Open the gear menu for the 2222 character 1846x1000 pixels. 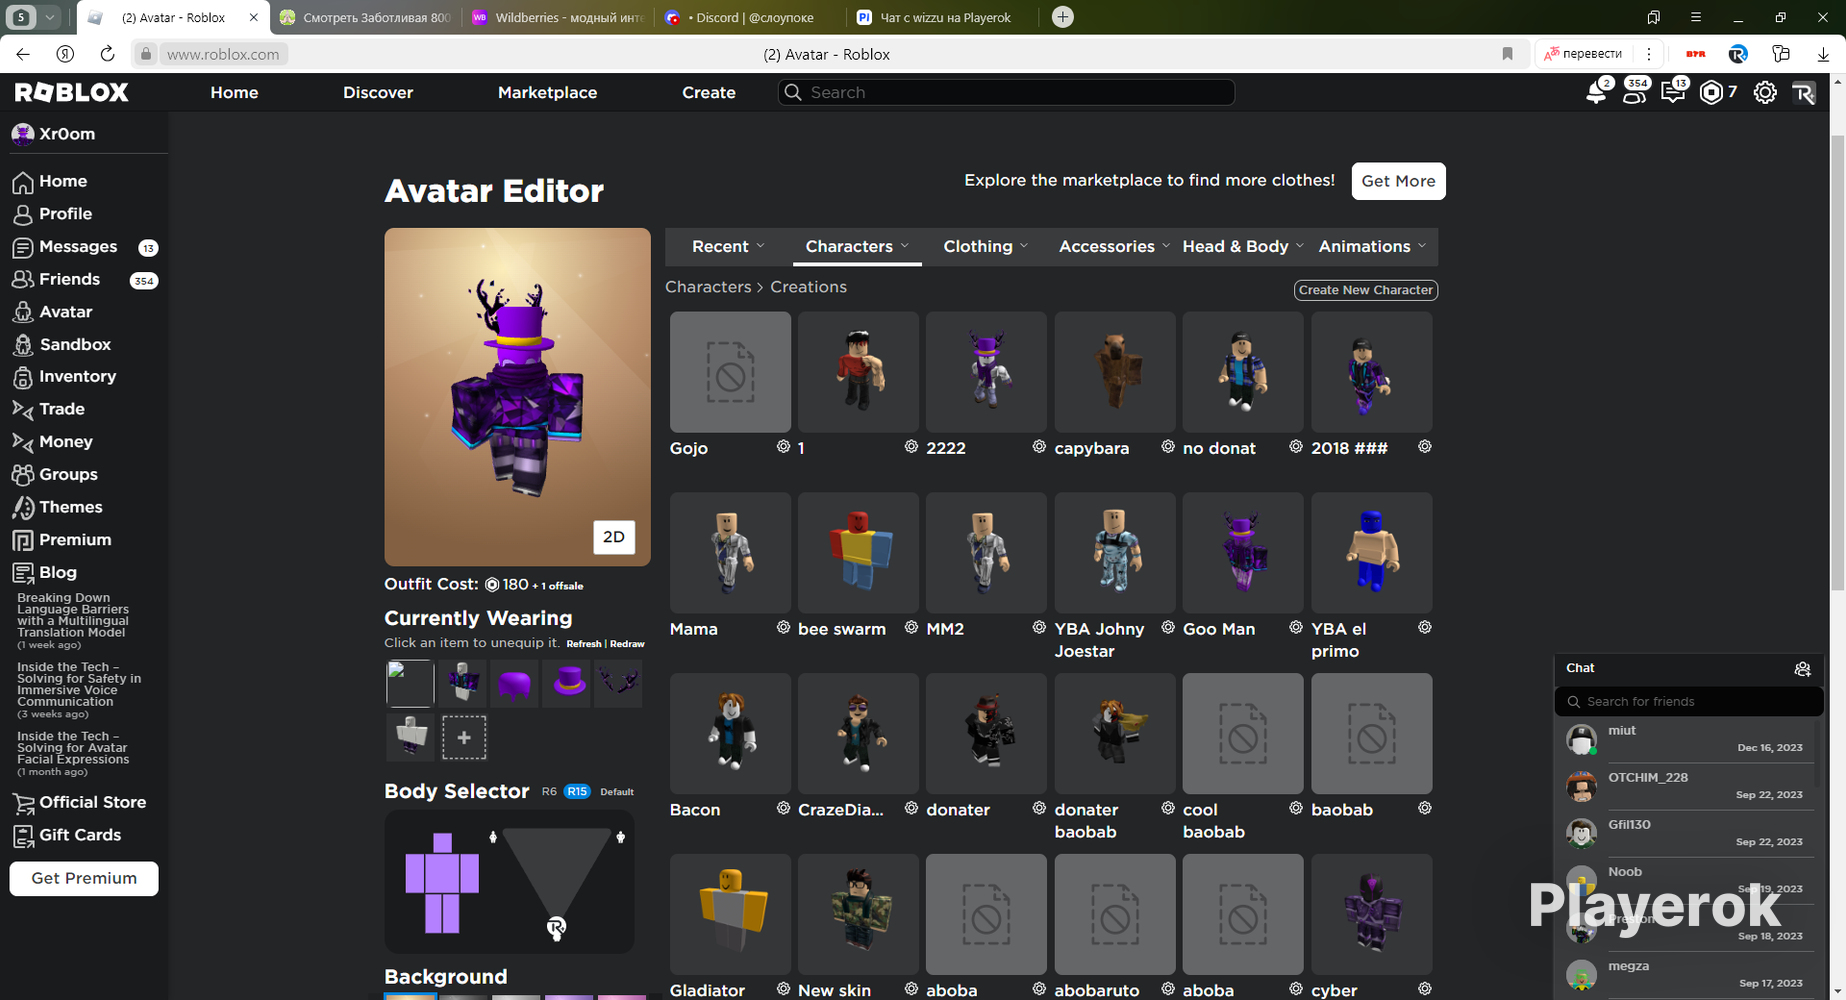1039,447
